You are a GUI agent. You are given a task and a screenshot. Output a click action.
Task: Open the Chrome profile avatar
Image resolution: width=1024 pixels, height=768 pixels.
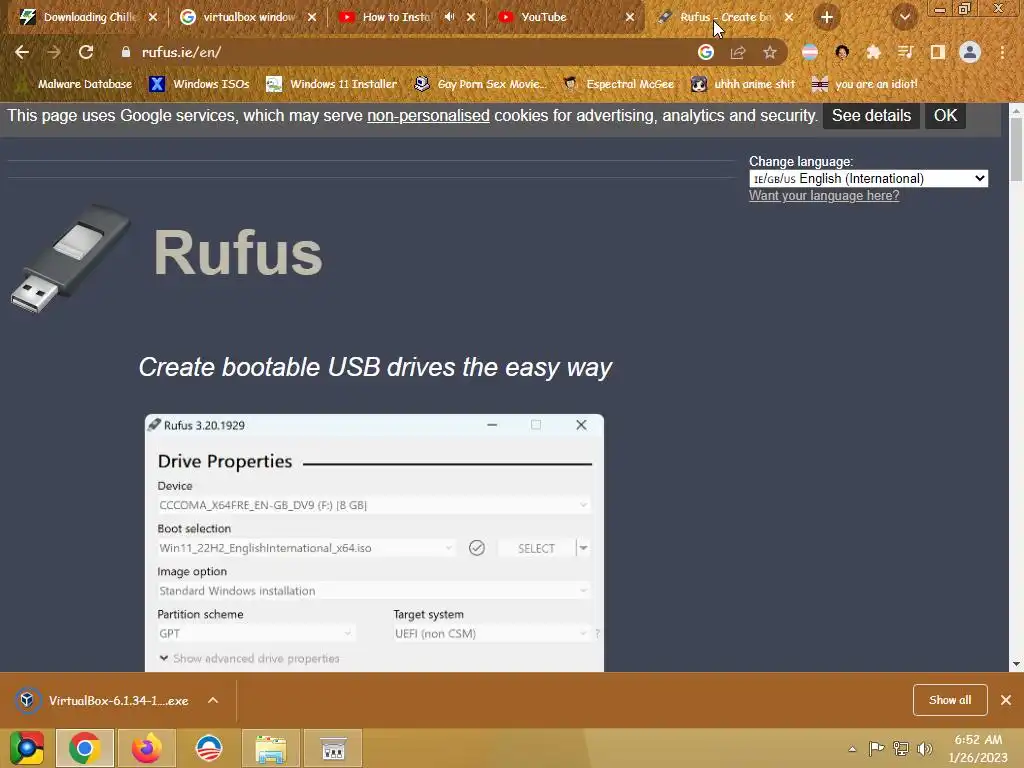pyautogui.click(x=970, y=52)
